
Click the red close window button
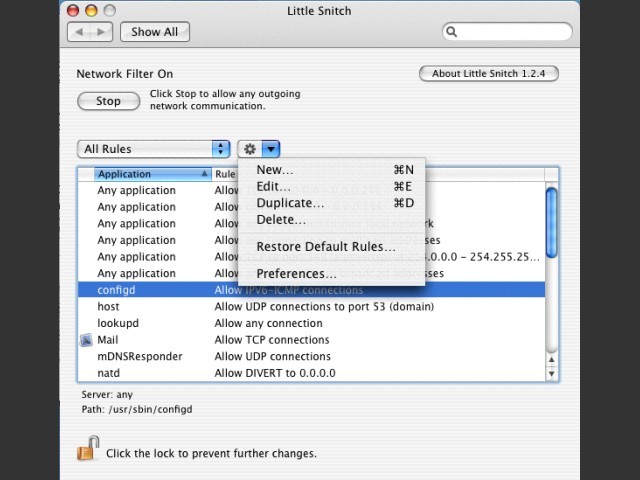[x=73, y=11]
